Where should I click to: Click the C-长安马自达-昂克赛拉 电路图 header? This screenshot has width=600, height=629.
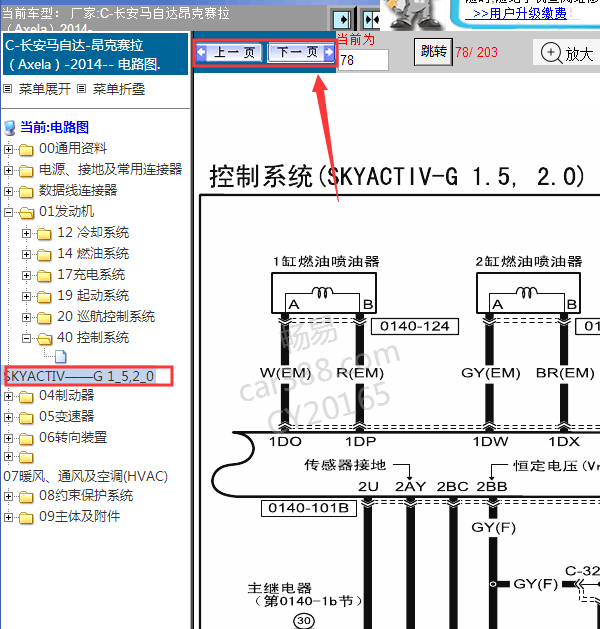pyautogui.click(x=95, y=55)
